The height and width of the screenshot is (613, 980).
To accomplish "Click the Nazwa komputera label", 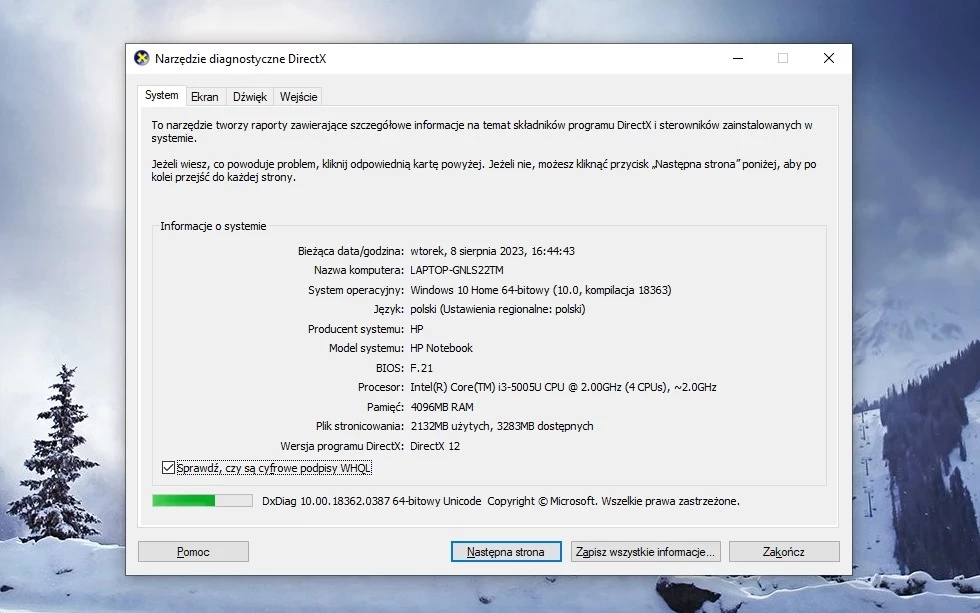I will click(x=359, y=270).
